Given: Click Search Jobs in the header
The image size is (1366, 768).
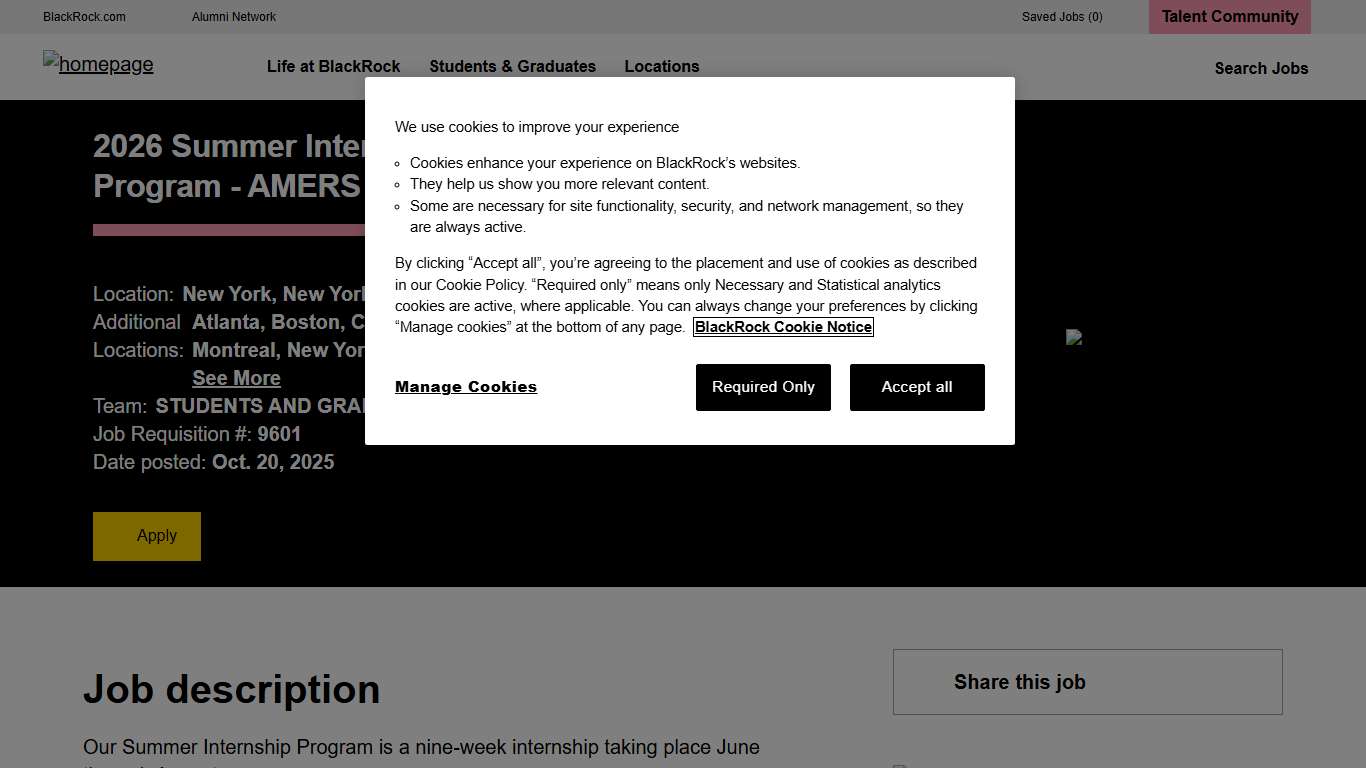Looking at the screenshot, I should point(1260,68).
